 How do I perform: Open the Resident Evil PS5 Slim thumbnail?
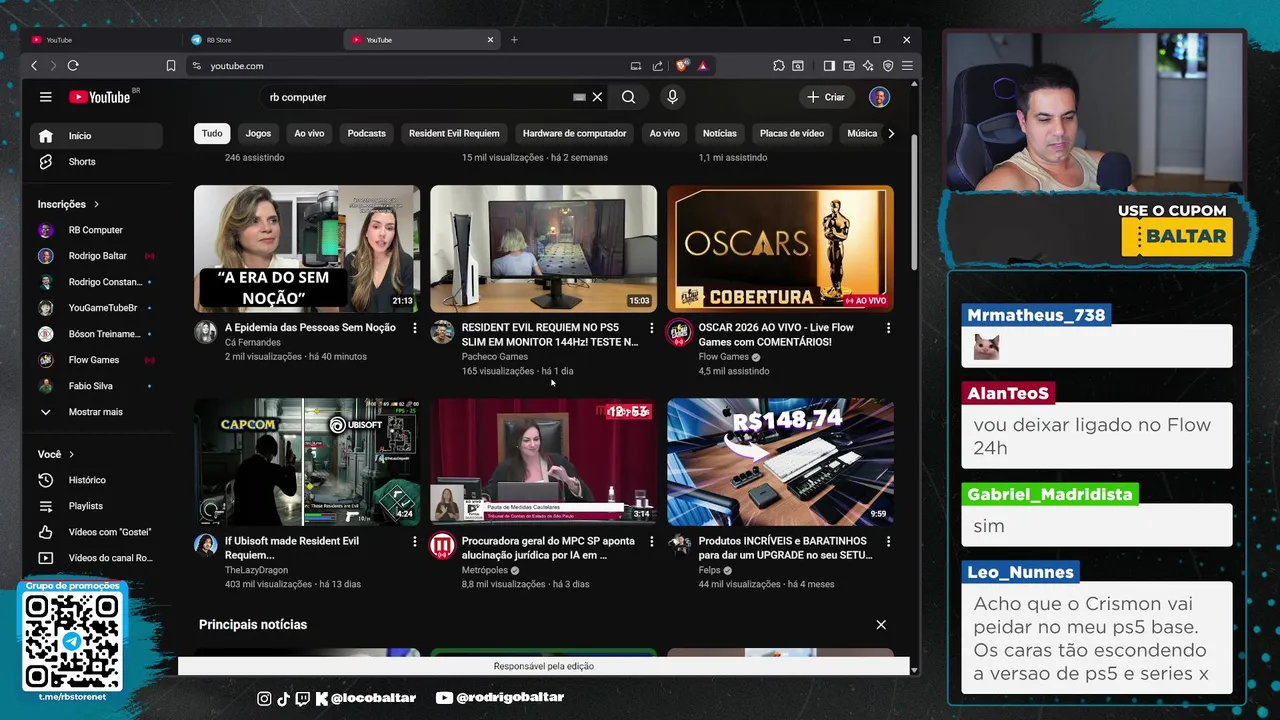pyautogui.click(x=543, y=248)
